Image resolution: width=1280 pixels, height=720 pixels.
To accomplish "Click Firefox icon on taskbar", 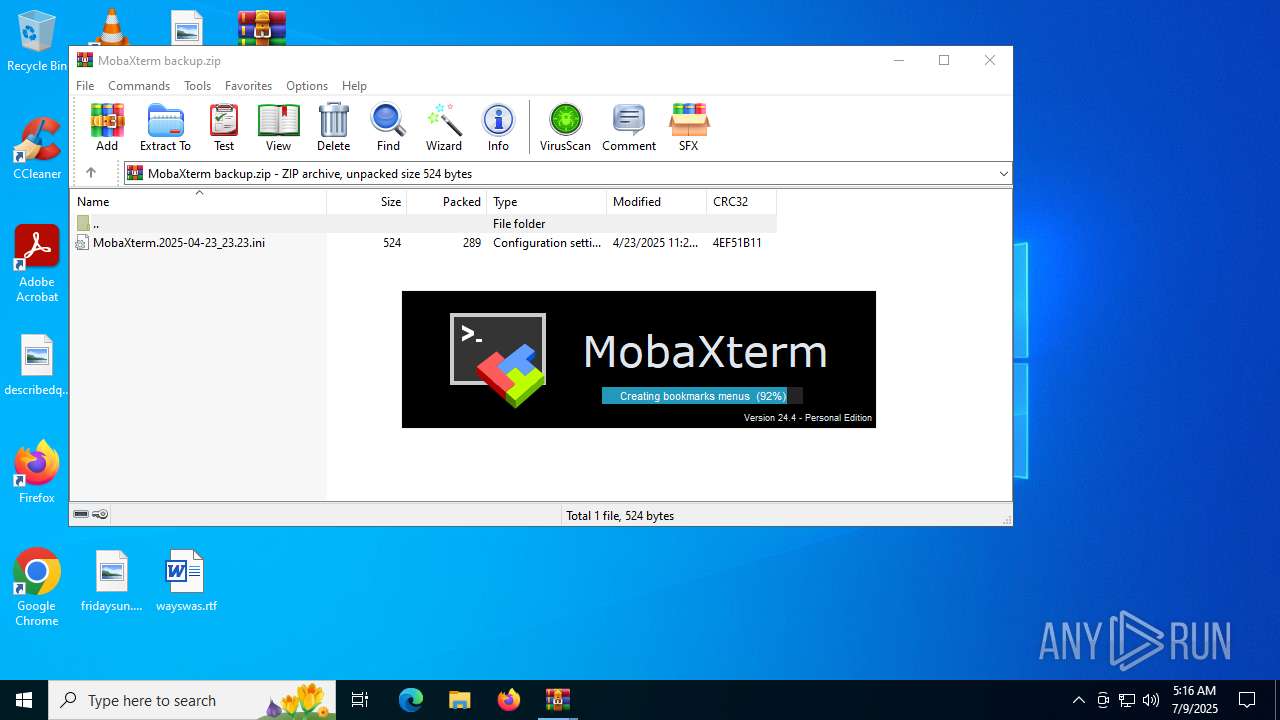I will point(509,700).
